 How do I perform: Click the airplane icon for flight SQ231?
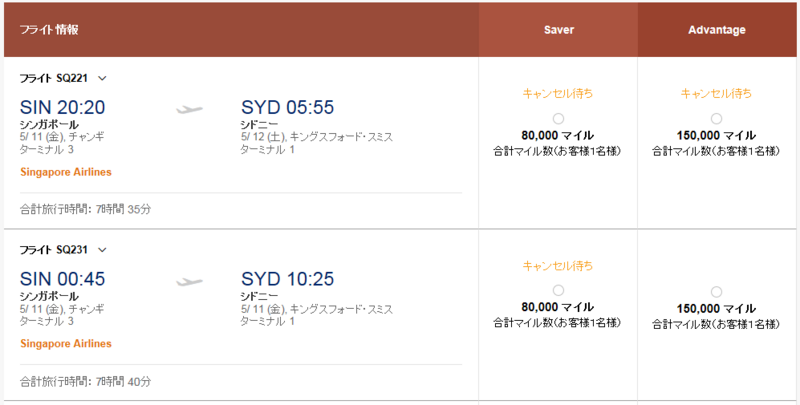(x=189, y=281)
